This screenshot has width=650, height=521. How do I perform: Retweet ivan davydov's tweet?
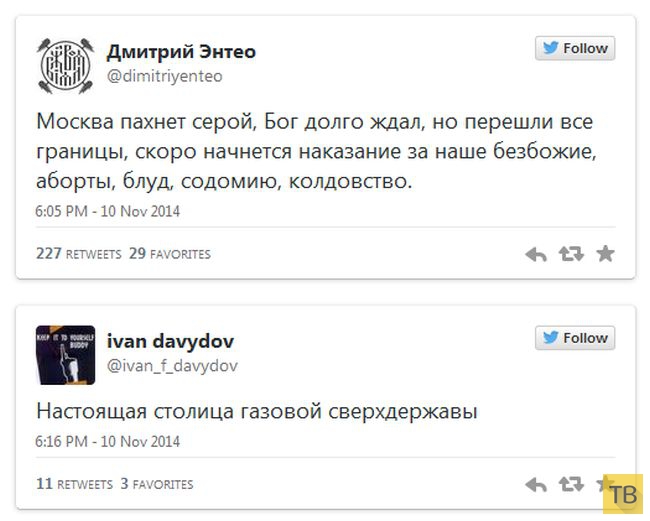point(570,485)
